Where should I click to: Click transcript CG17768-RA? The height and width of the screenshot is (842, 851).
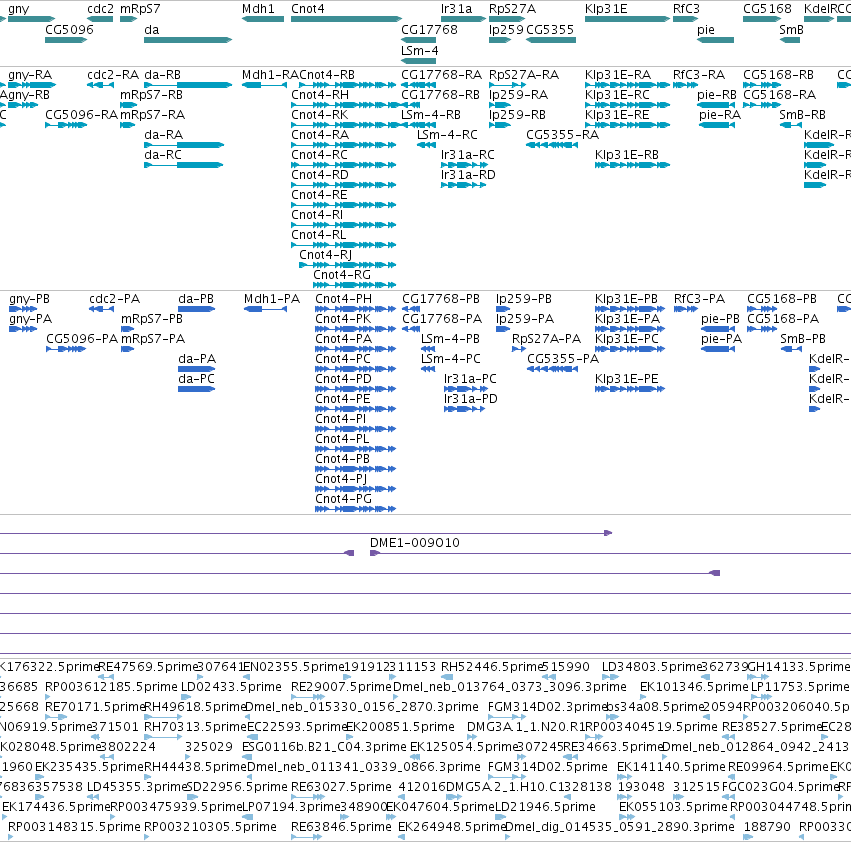tap(441, 74)
